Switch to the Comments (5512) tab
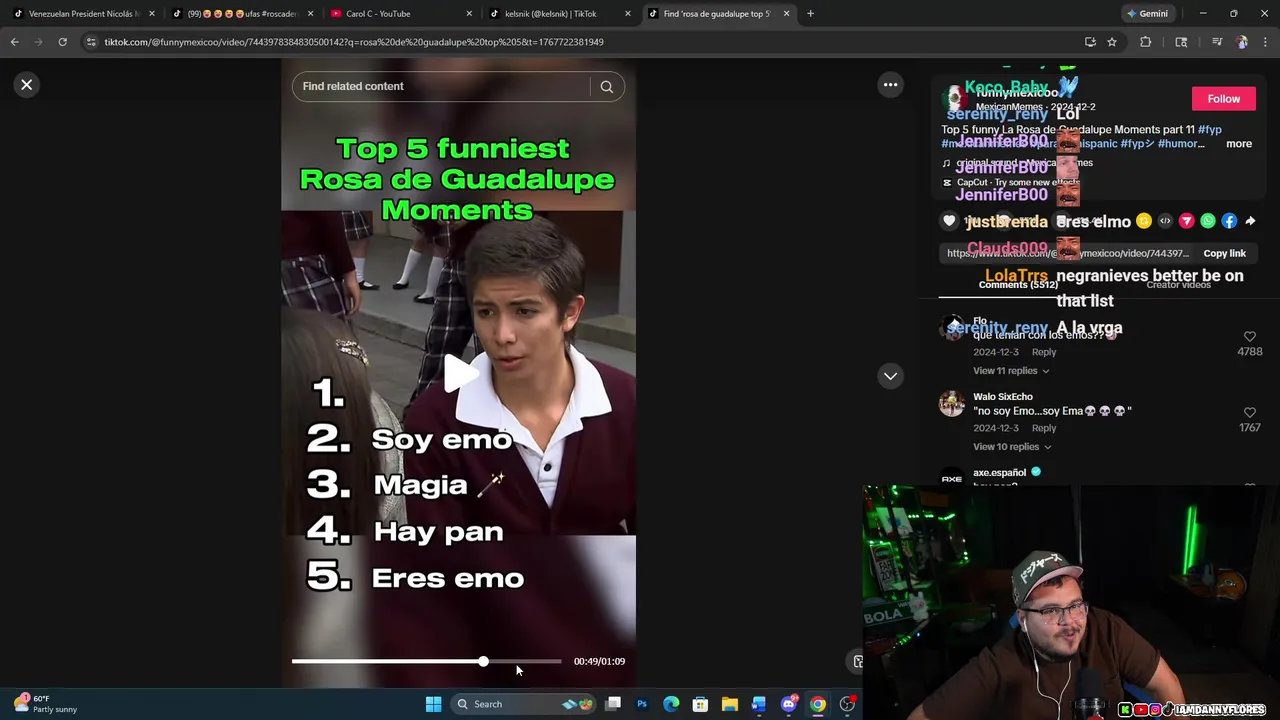Viewport: 1280px width, 720px height. [x=1018, y=285]
